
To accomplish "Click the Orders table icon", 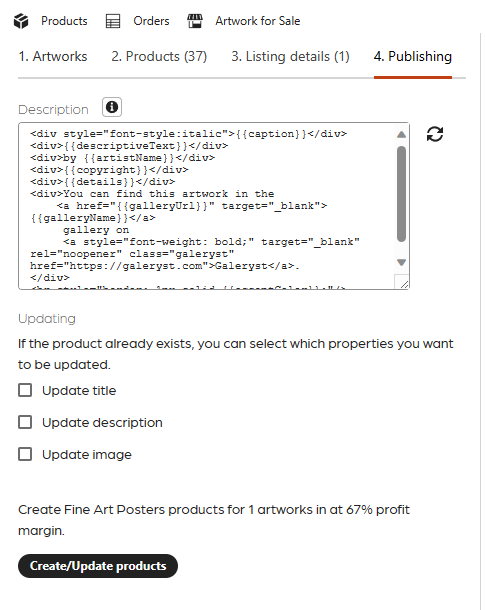I will click(113, 21).
